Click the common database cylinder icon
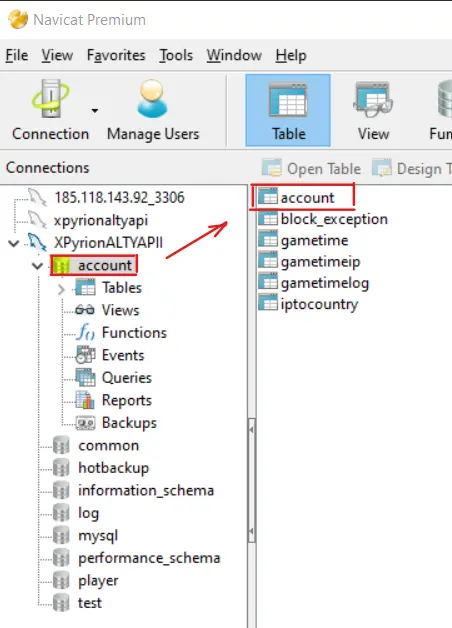Screen dimensions: 452x628 [61, 445]
